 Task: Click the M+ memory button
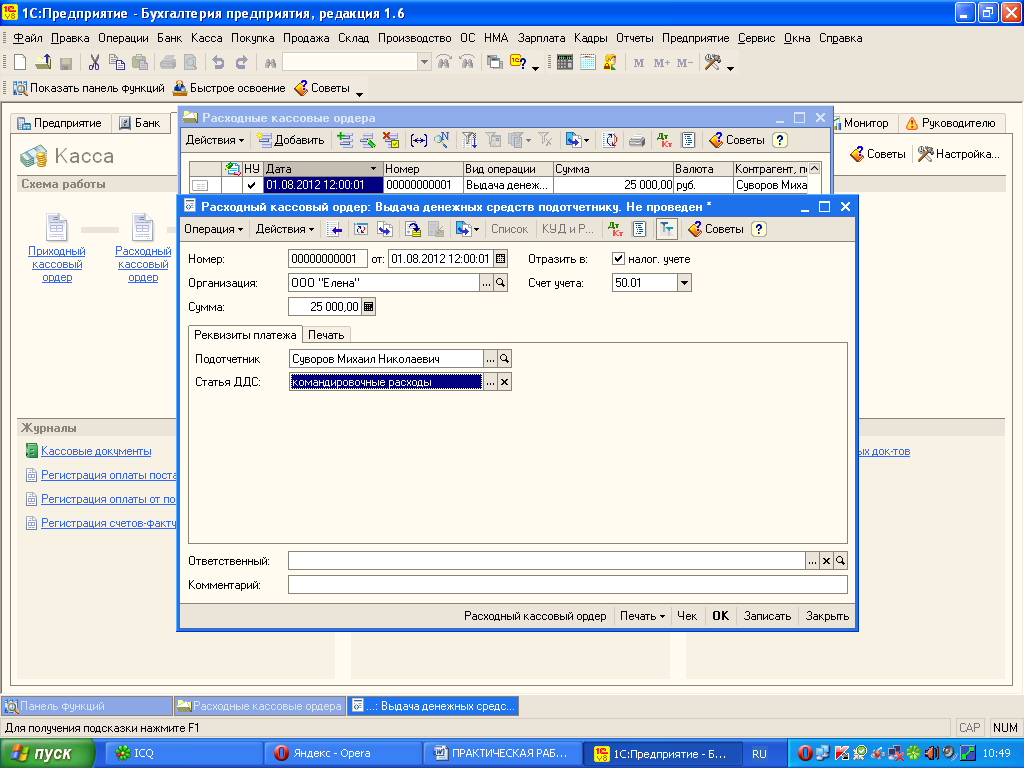tap(661, 63)
